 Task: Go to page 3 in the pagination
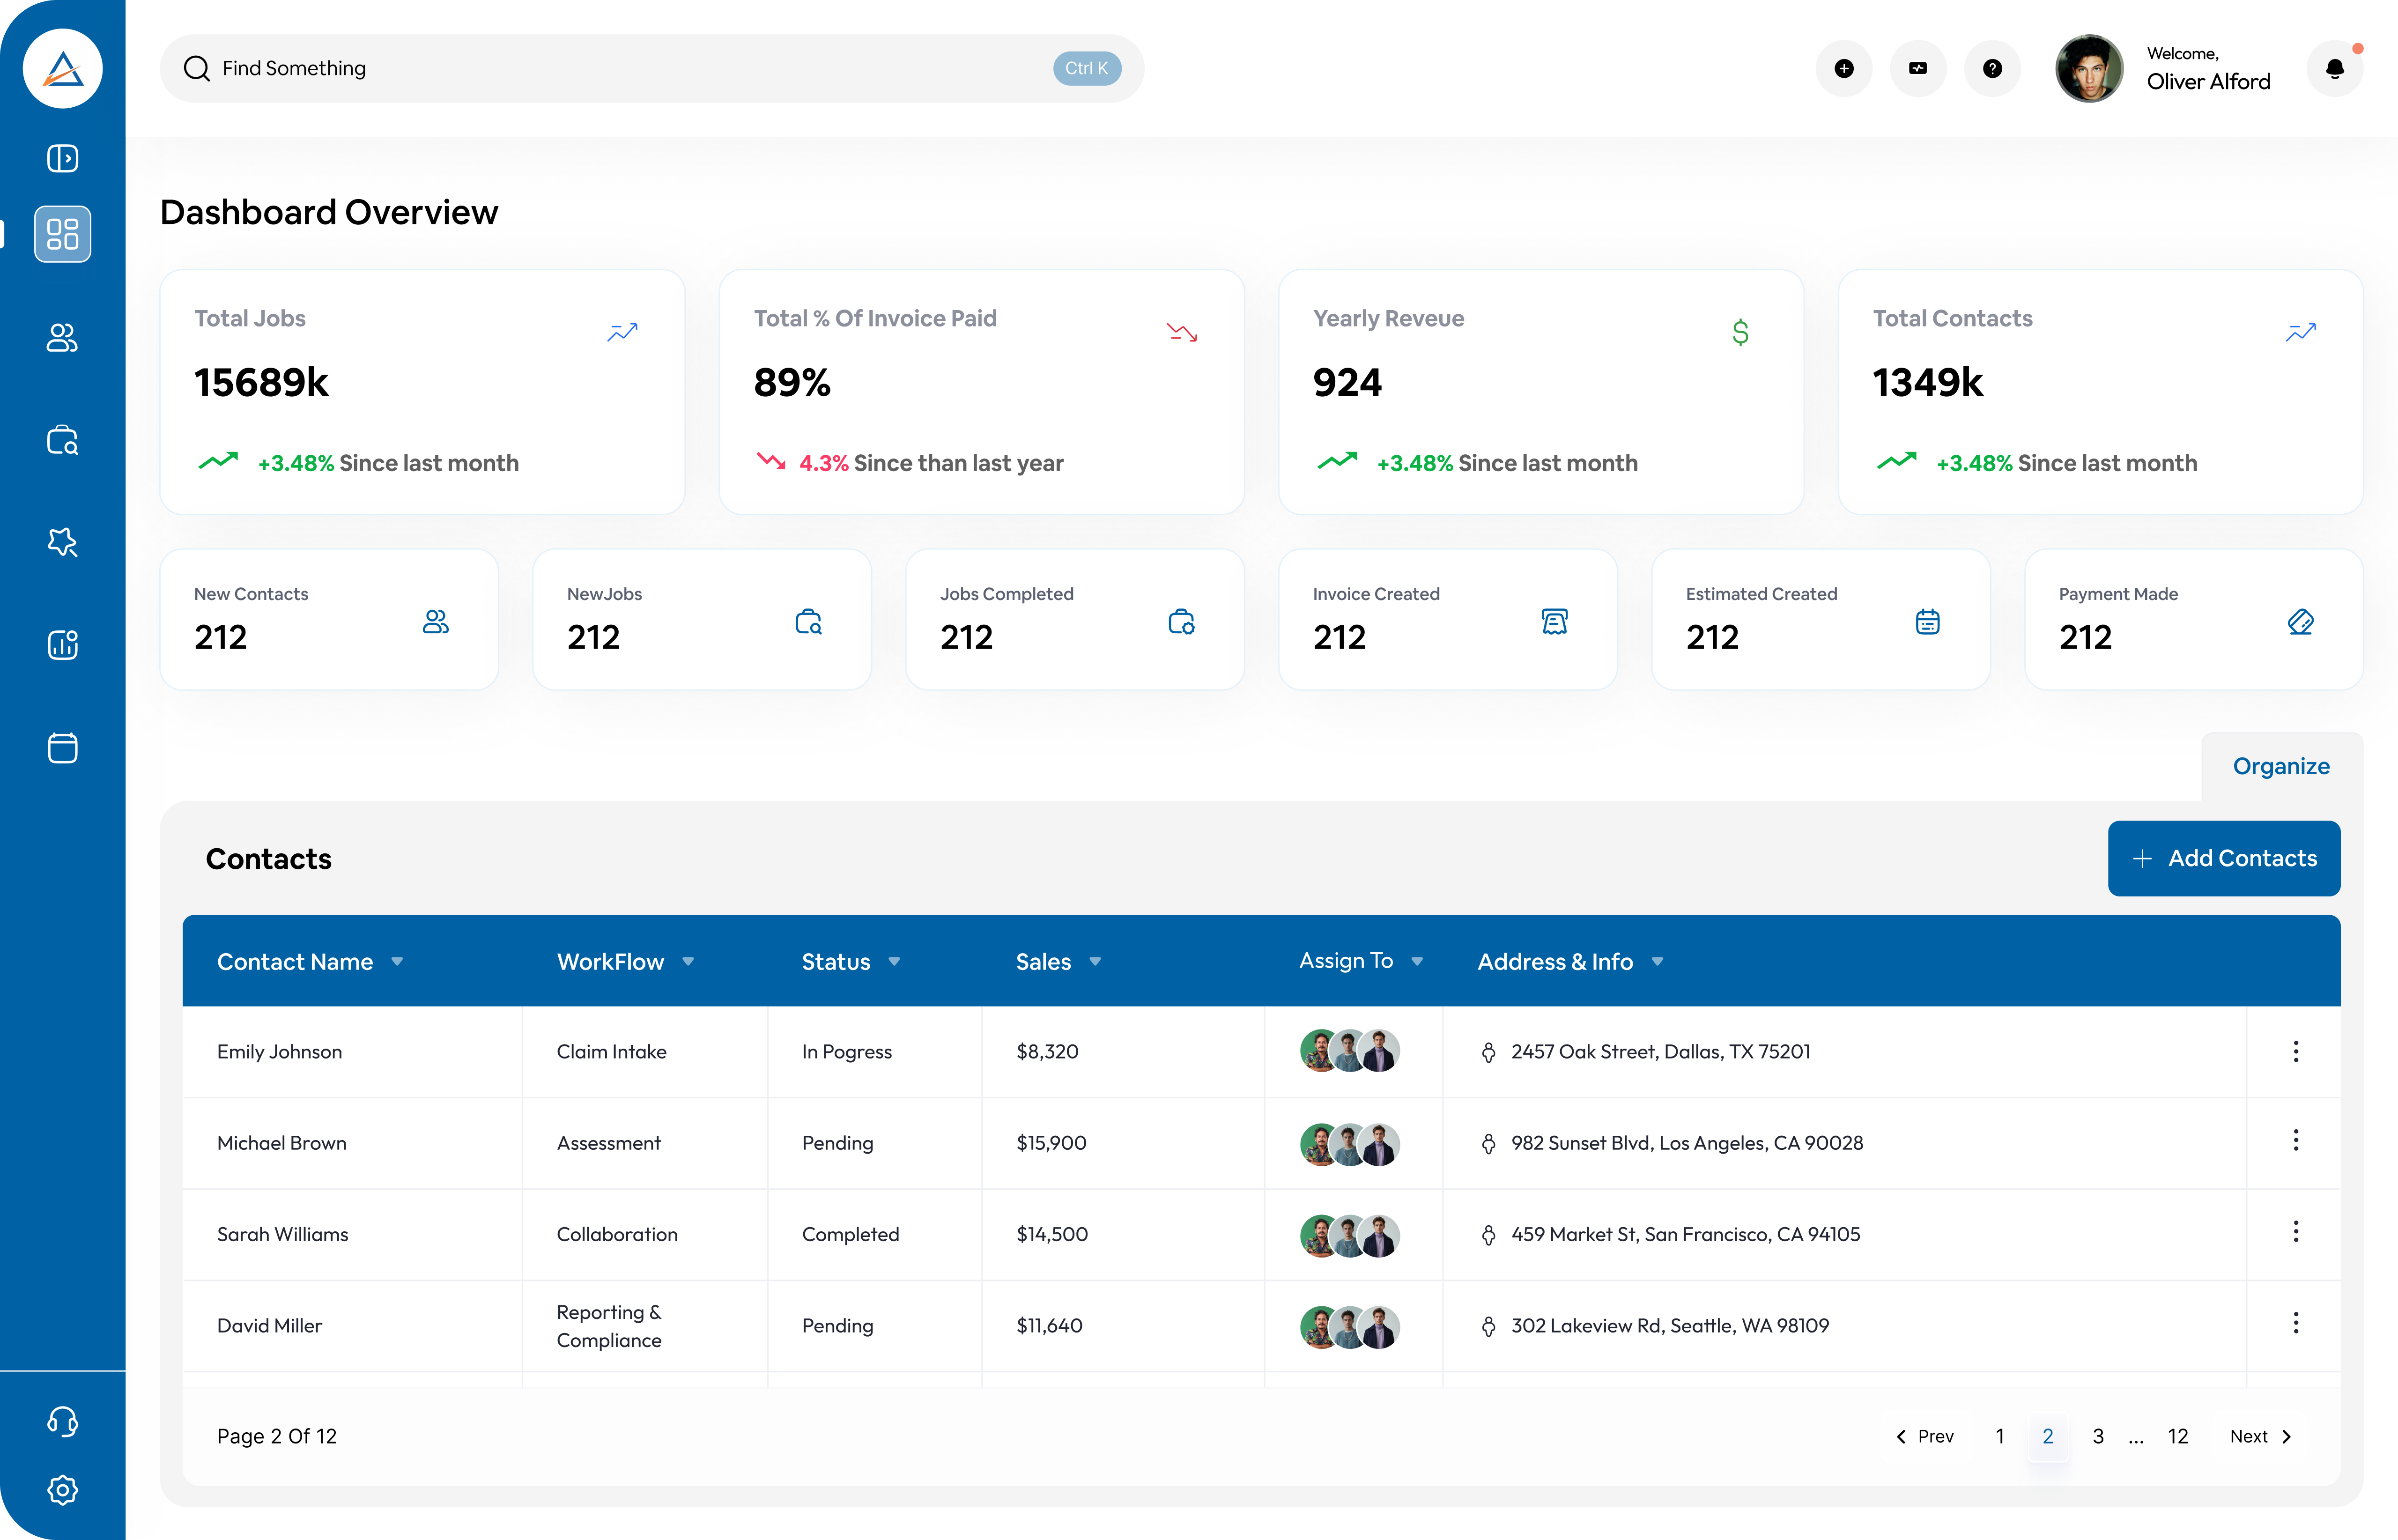(2098, 1436)
